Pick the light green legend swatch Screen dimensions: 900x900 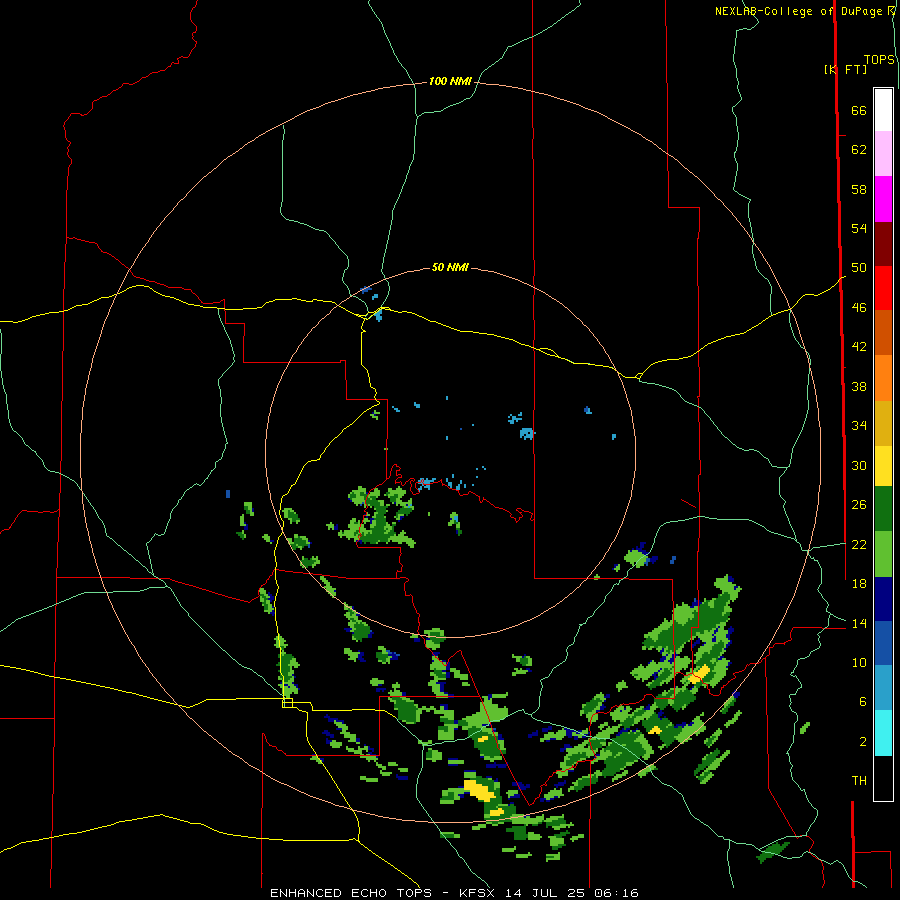coord(883,554)
